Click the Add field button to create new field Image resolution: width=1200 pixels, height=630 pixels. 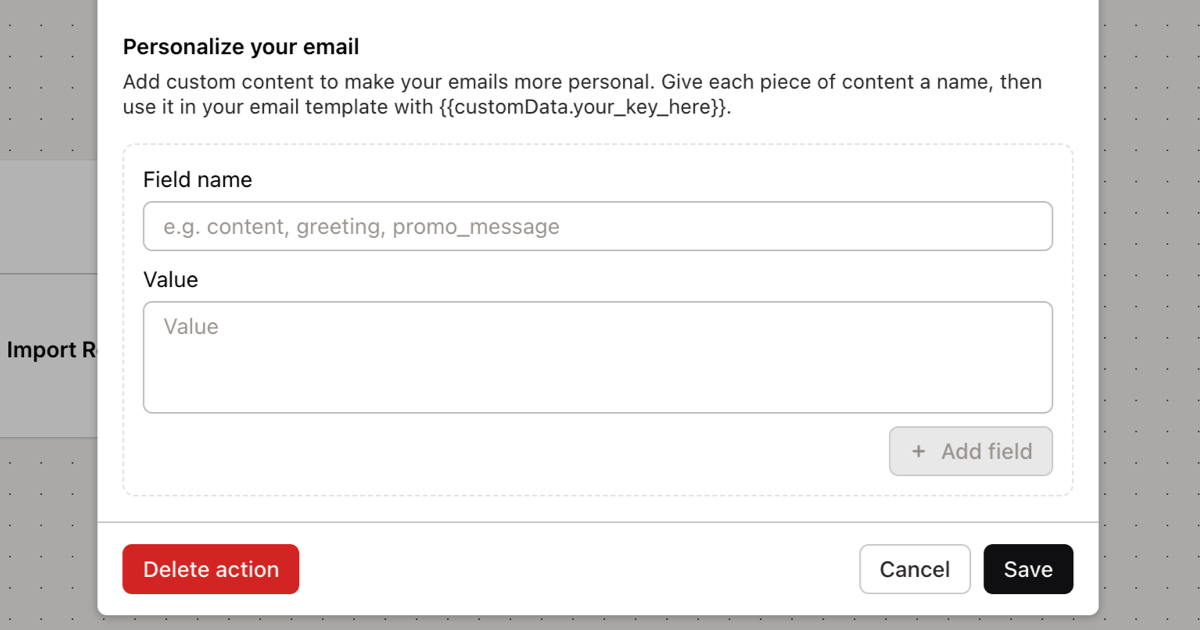(971, 451)
